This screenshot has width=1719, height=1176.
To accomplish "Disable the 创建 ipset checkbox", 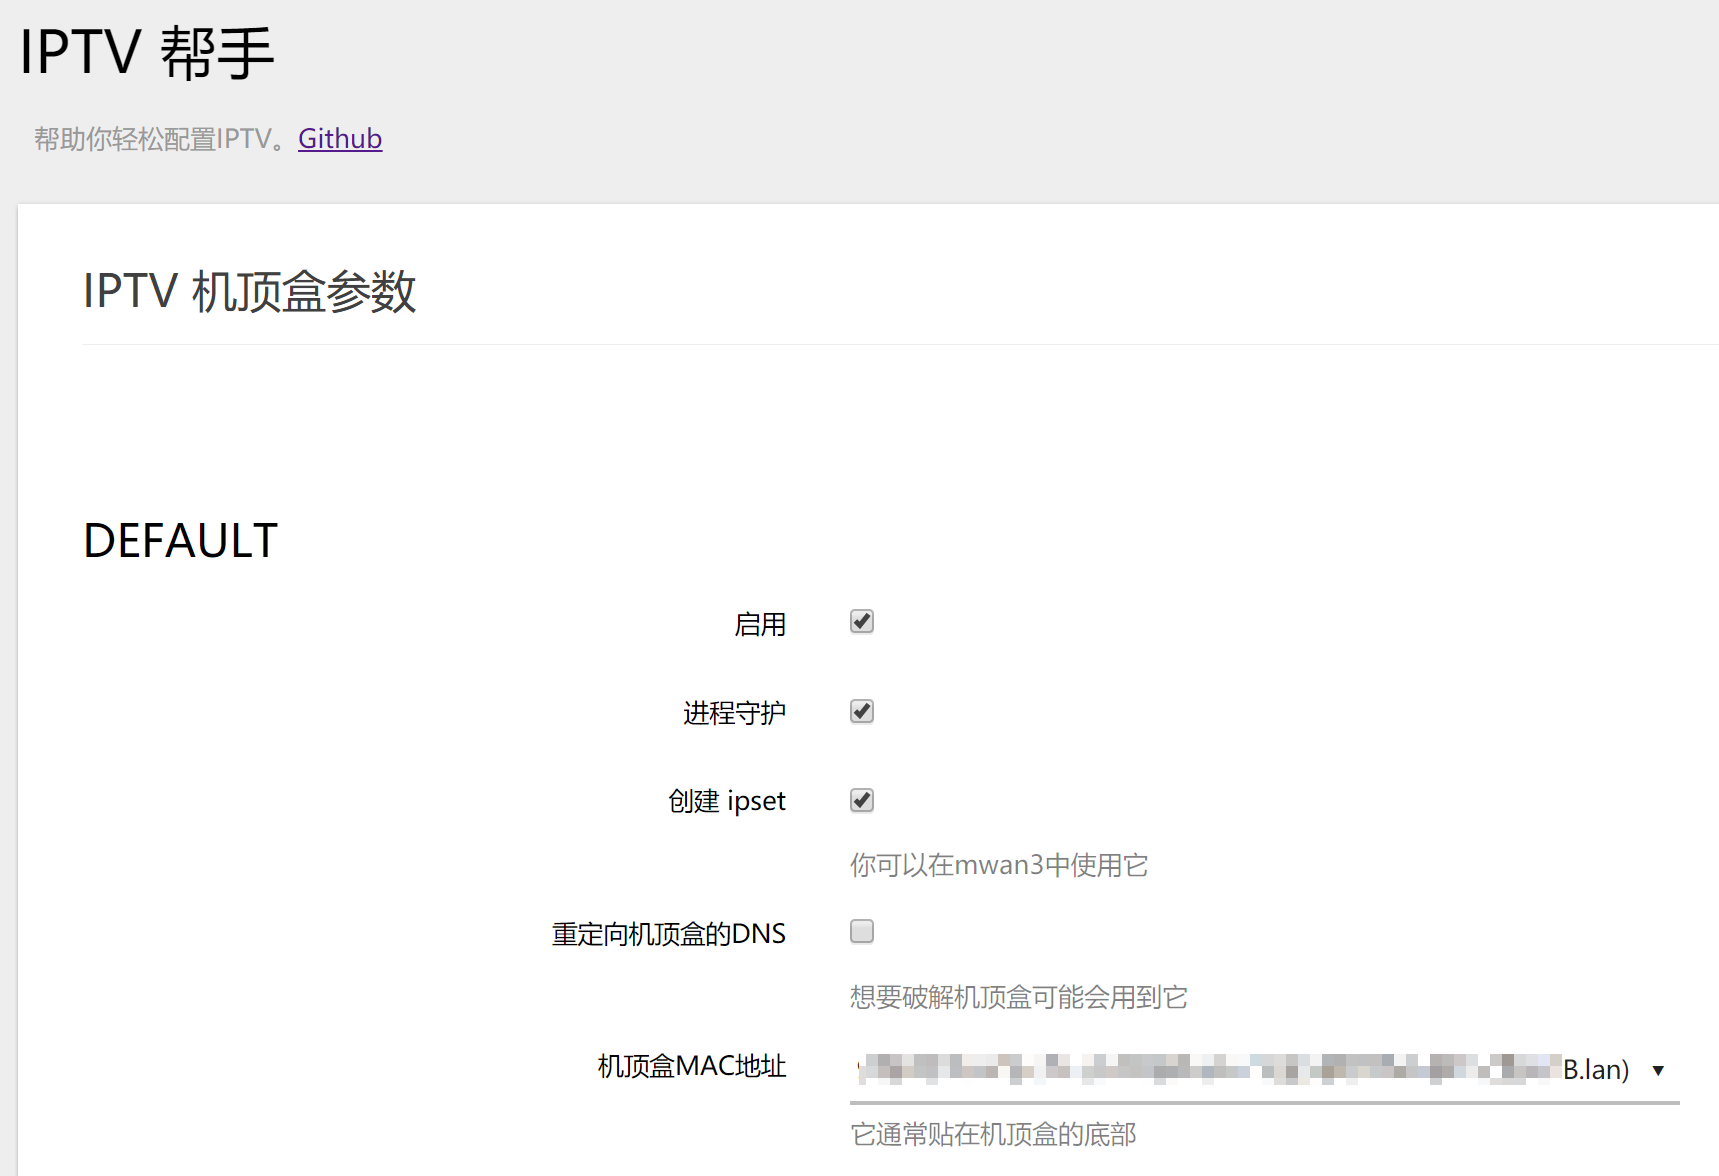I will 861,800.
